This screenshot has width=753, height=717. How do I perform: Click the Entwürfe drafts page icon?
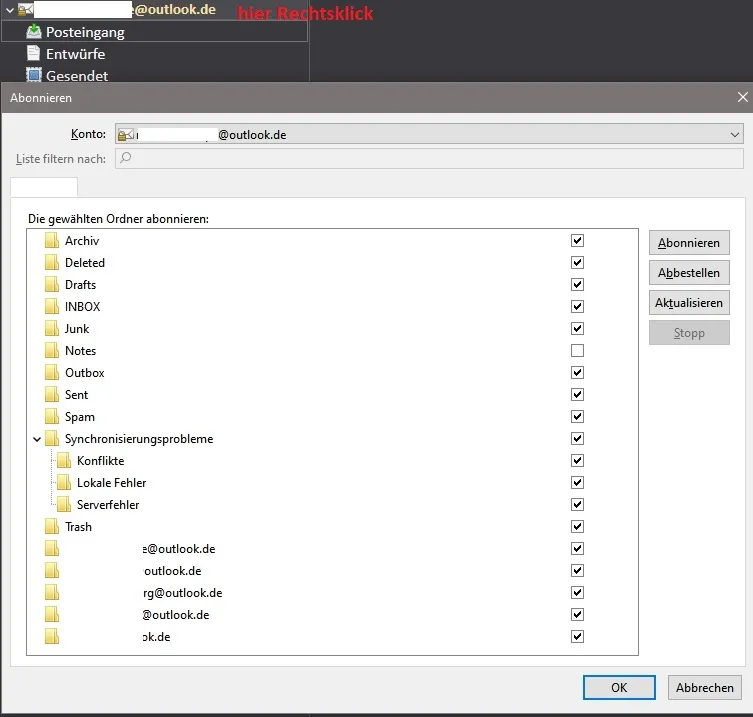[34, 53]
